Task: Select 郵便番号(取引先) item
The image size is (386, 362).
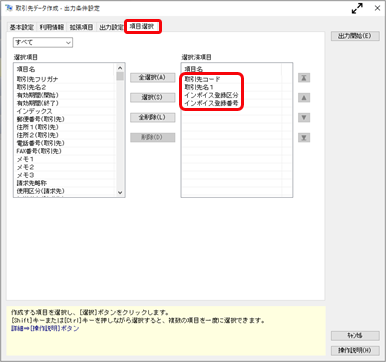Action: tap(40, 119)
